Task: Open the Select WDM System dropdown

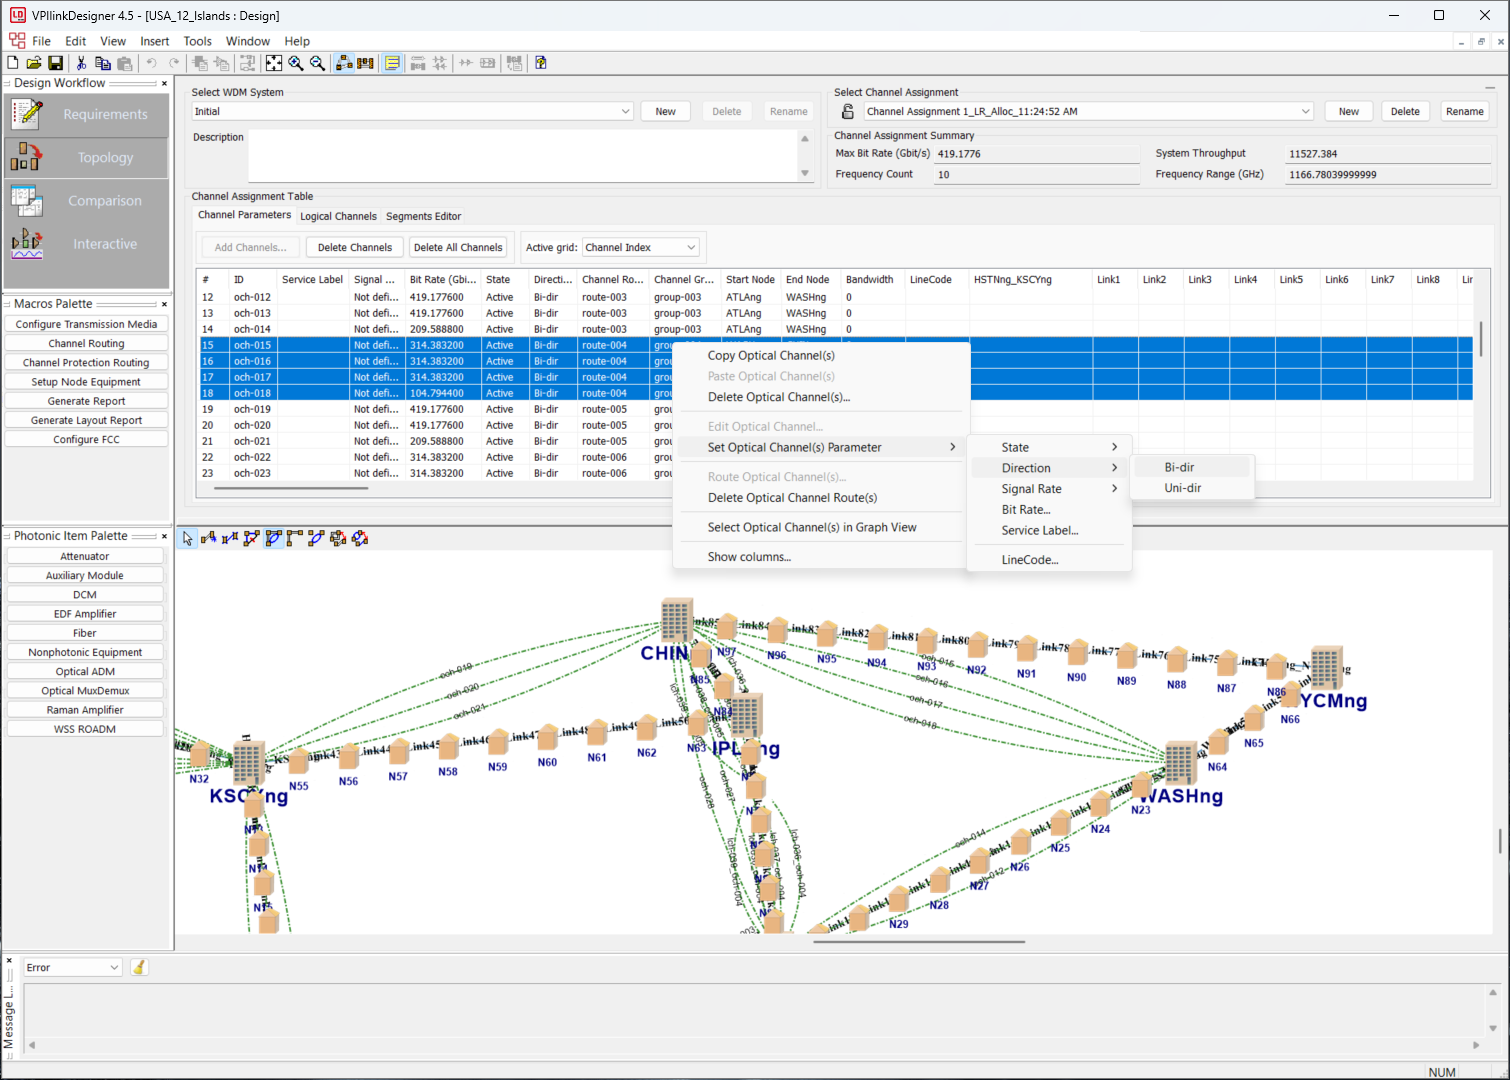Action: tap(412, 112)
